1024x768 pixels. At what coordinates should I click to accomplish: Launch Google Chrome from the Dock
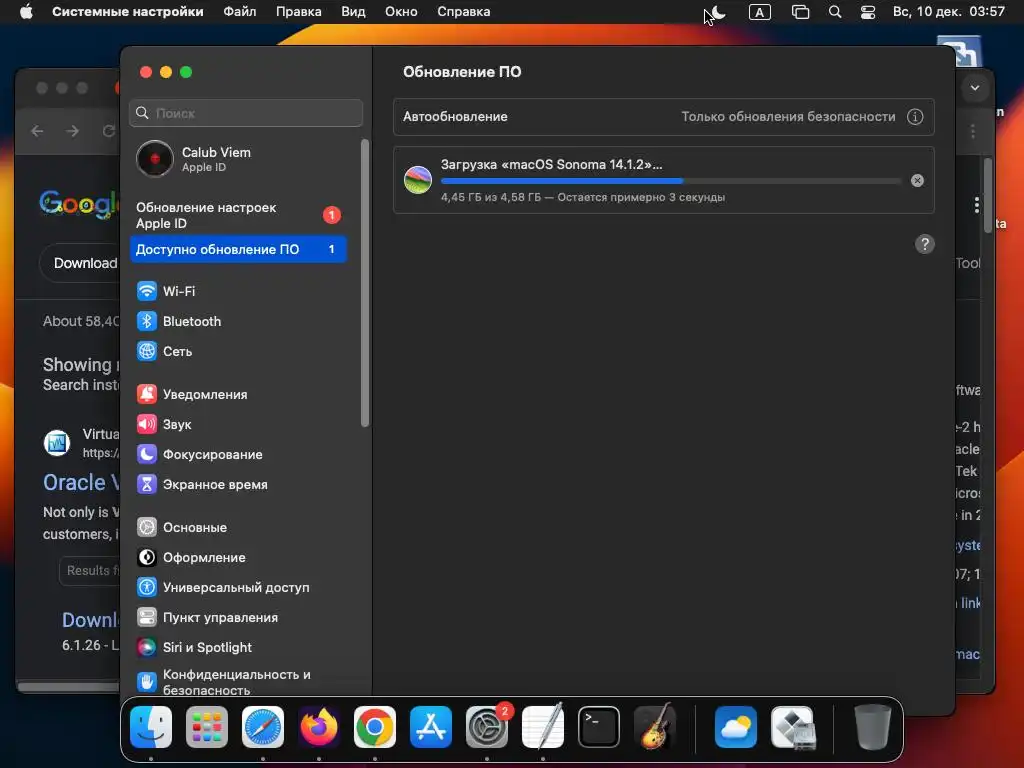(375, 727)
